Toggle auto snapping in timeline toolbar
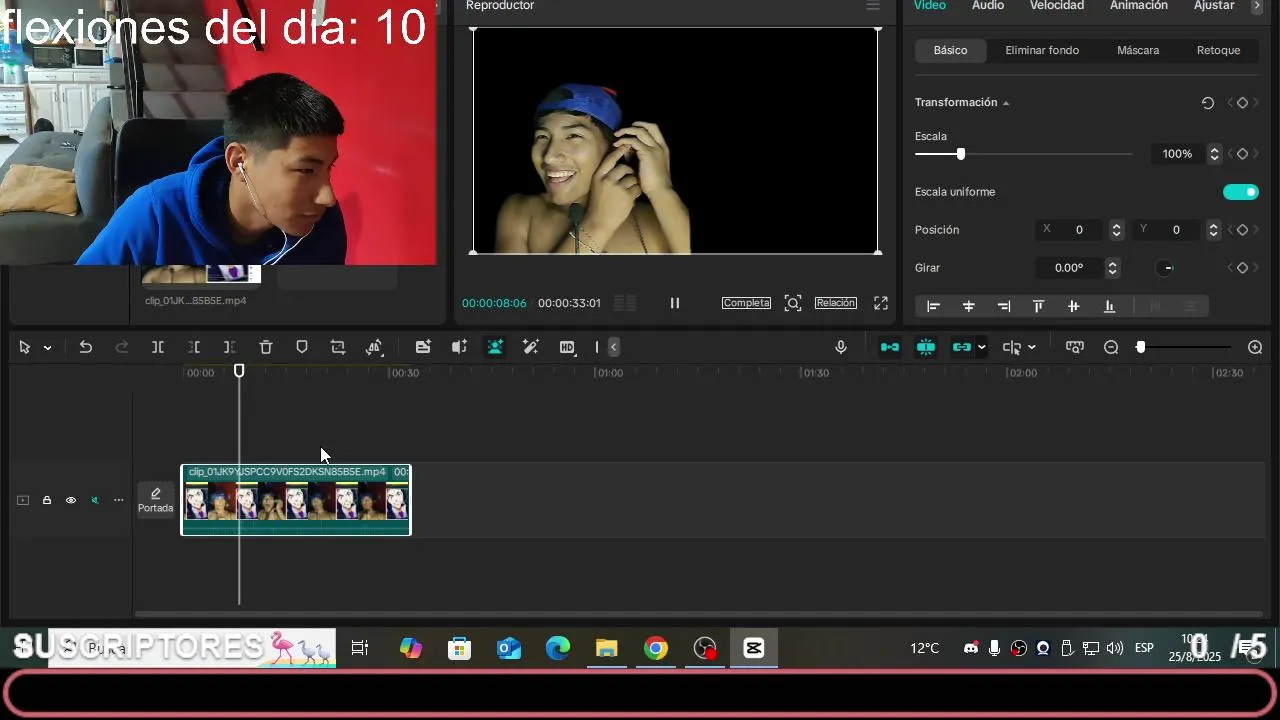Screen dimensions: 1280x720 [926, 347]
